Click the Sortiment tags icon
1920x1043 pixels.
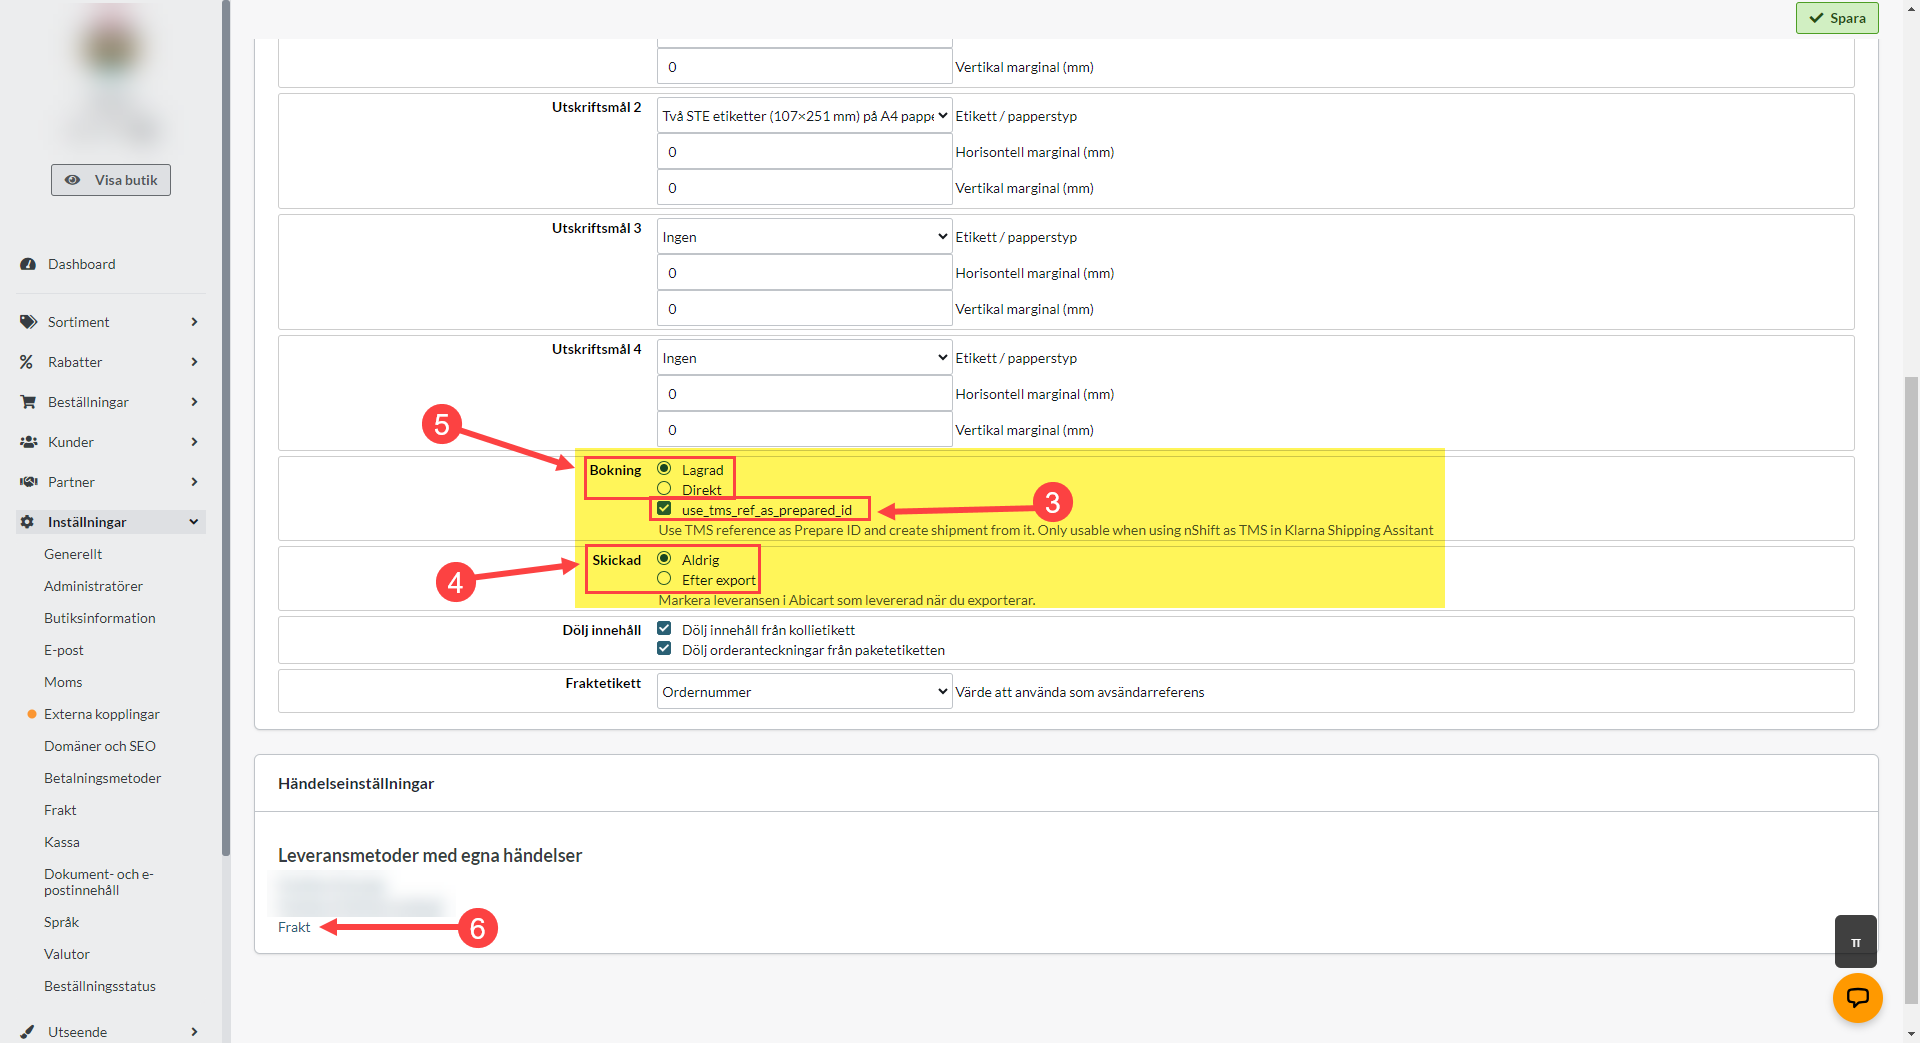click(28, 322)
